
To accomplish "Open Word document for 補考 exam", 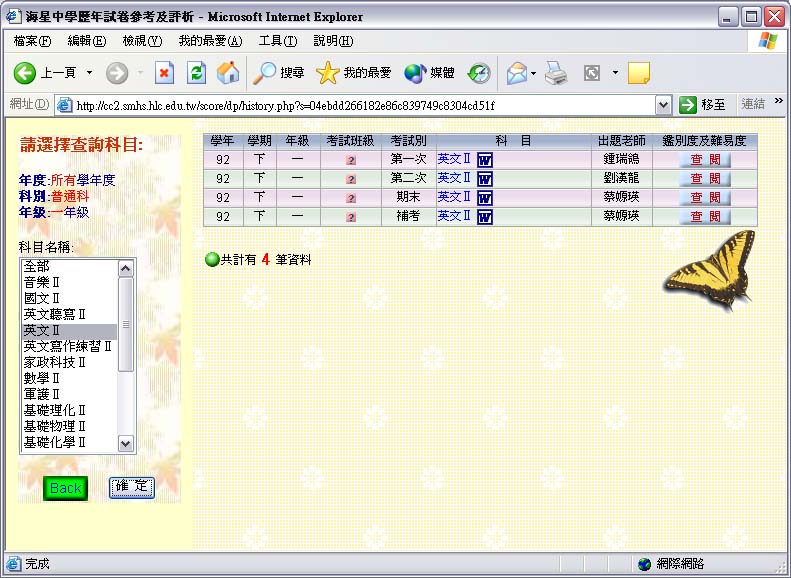I will (x=484, y=217).
